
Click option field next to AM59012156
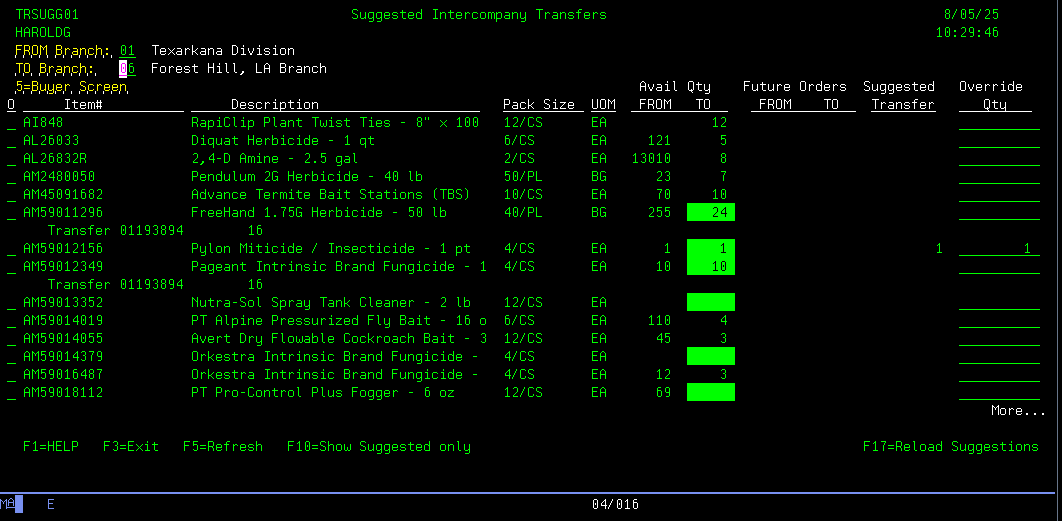11,249
